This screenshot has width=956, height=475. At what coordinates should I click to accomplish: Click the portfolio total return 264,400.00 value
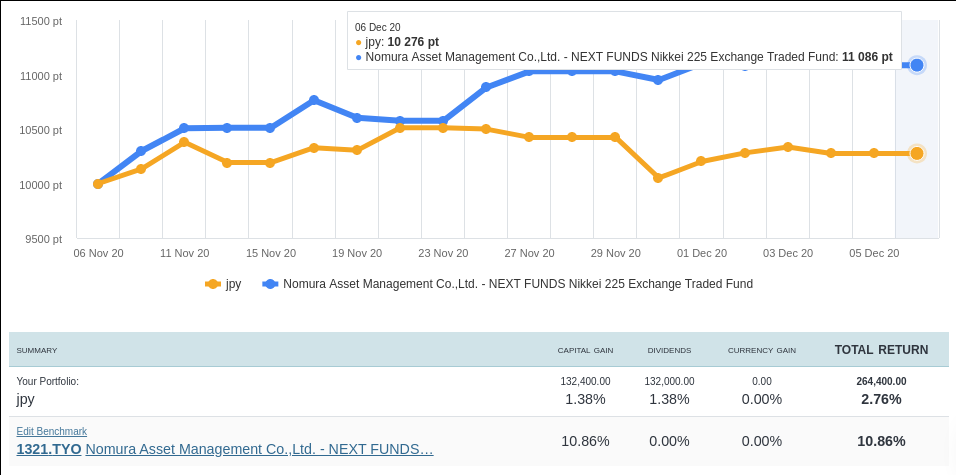(x=881, y=381)
